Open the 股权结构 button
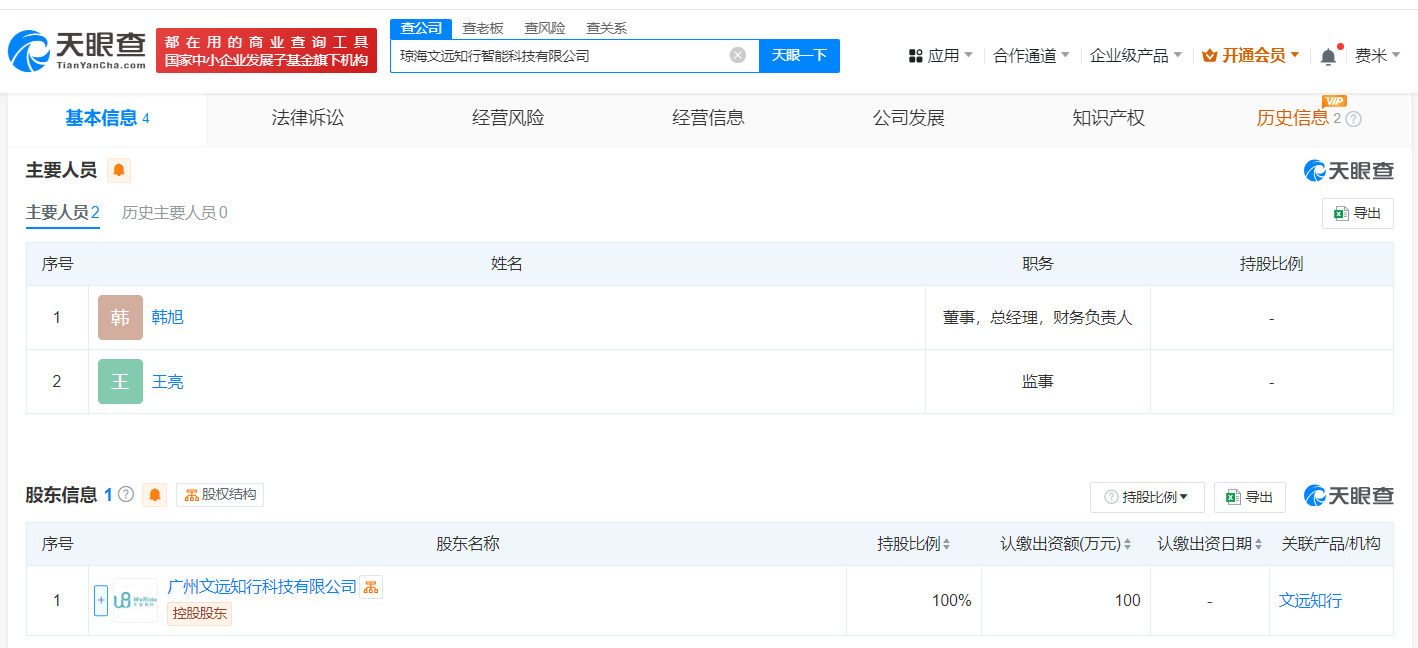1418x648 pixels. [x=220, y=494]
